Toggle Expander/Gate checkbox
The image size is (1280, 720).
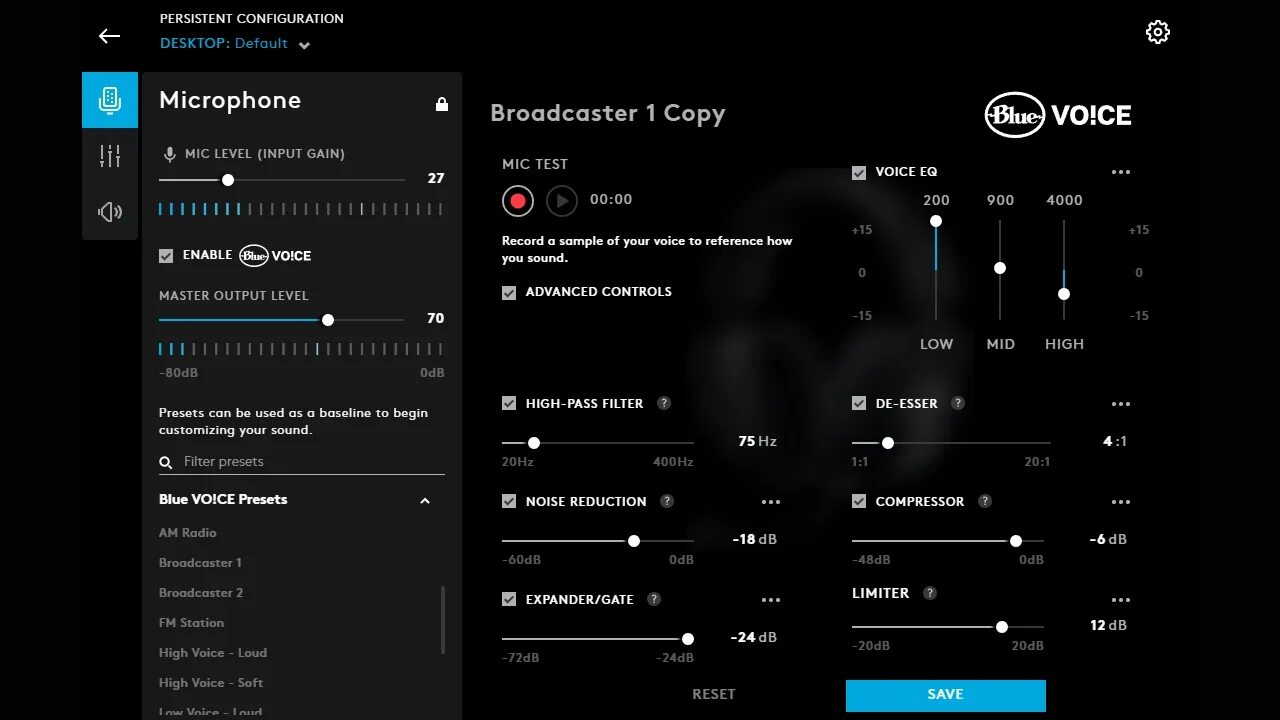tap(509, 600)
